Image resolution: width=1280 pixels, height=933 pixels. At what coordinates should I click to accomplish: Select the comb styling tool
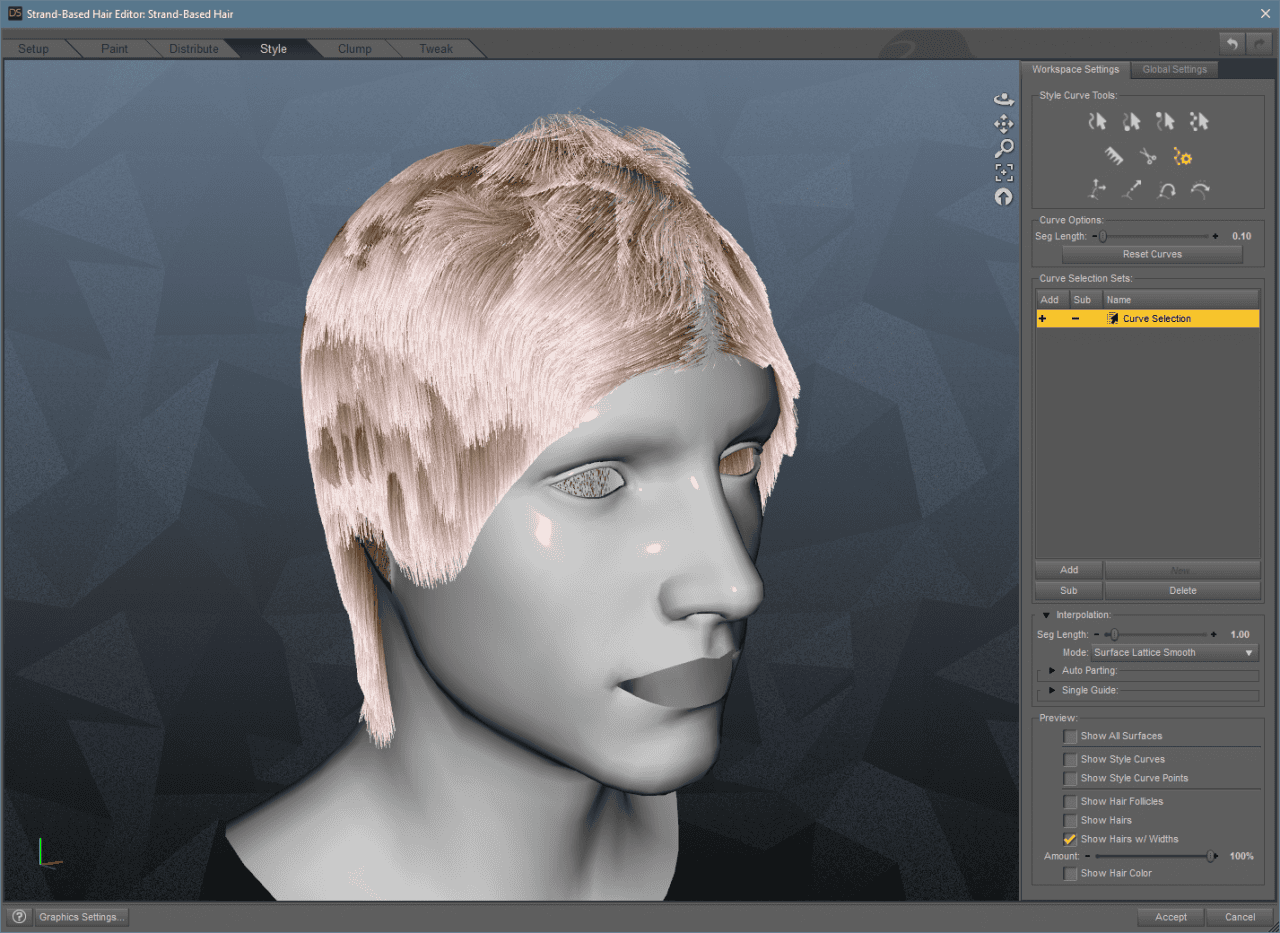1113,156
